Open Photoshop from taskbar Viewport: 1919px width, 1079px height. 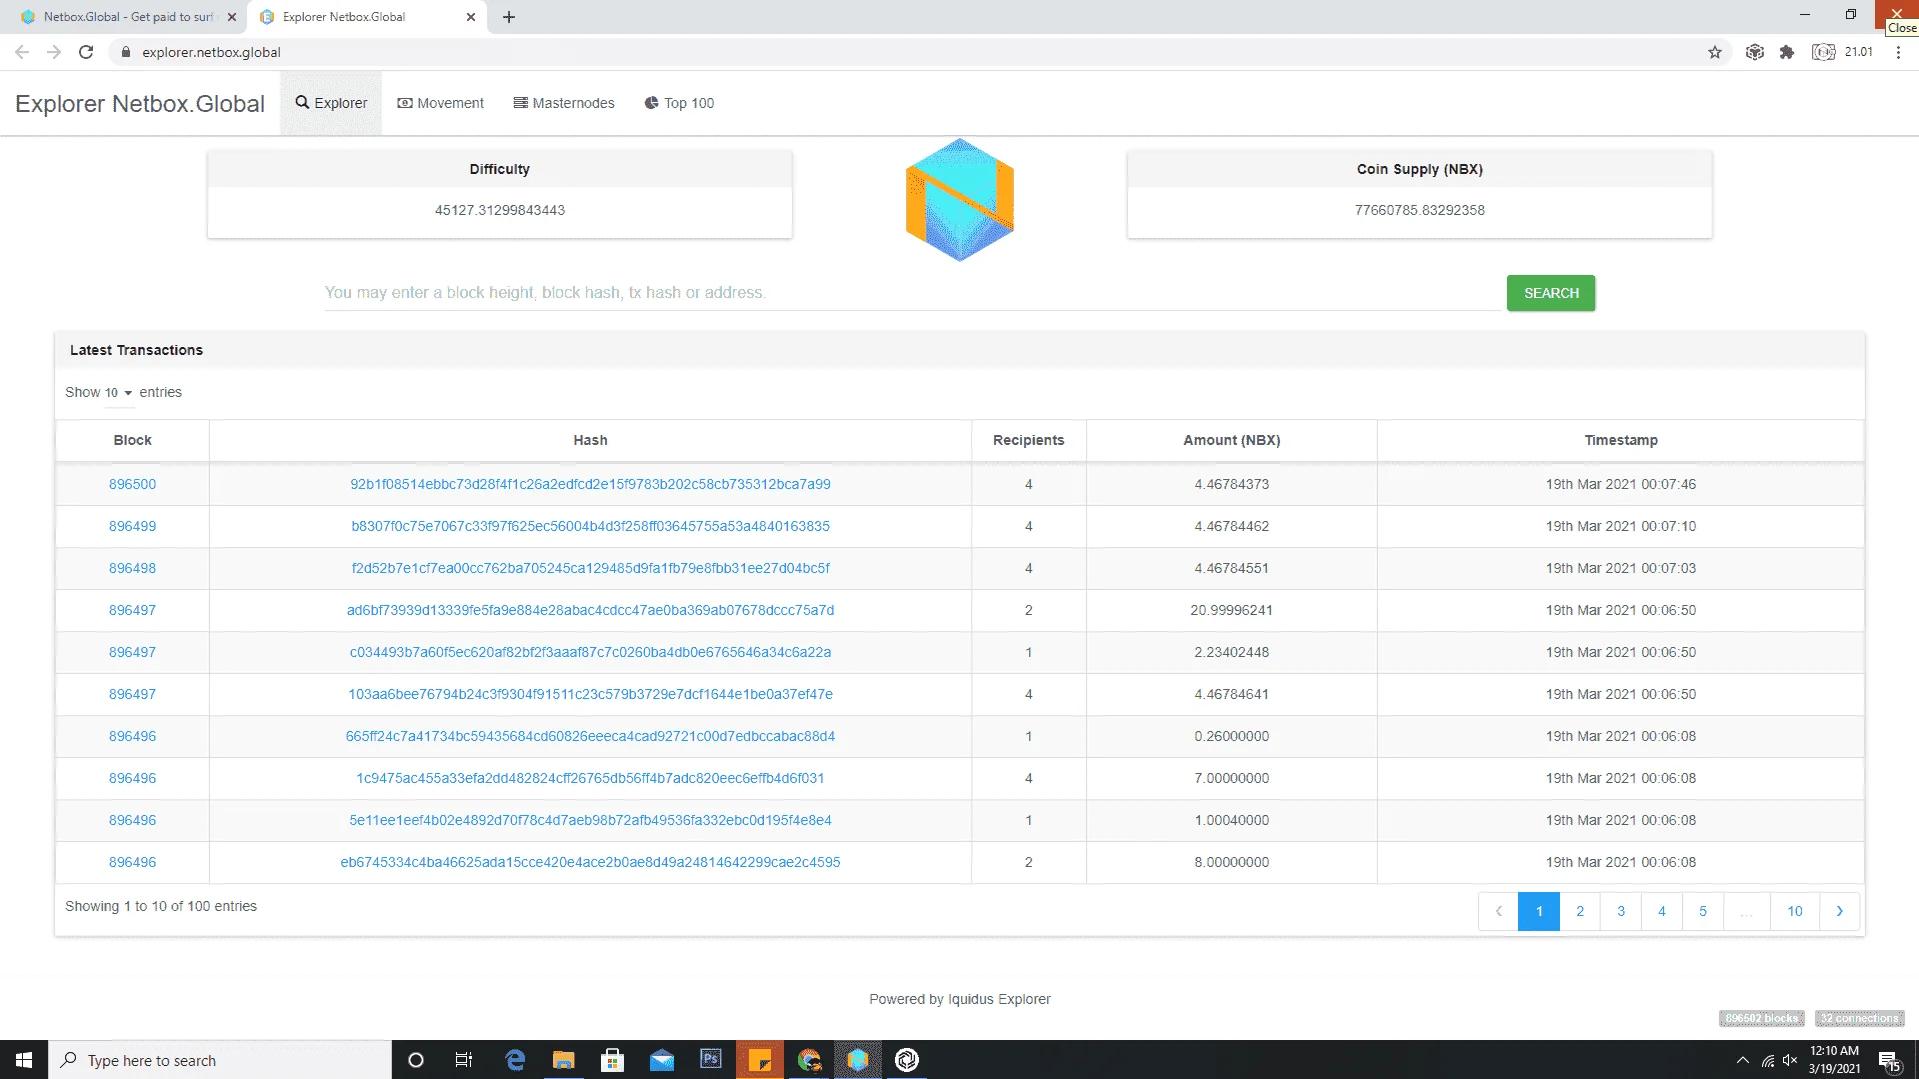(x=711, y=1060)
